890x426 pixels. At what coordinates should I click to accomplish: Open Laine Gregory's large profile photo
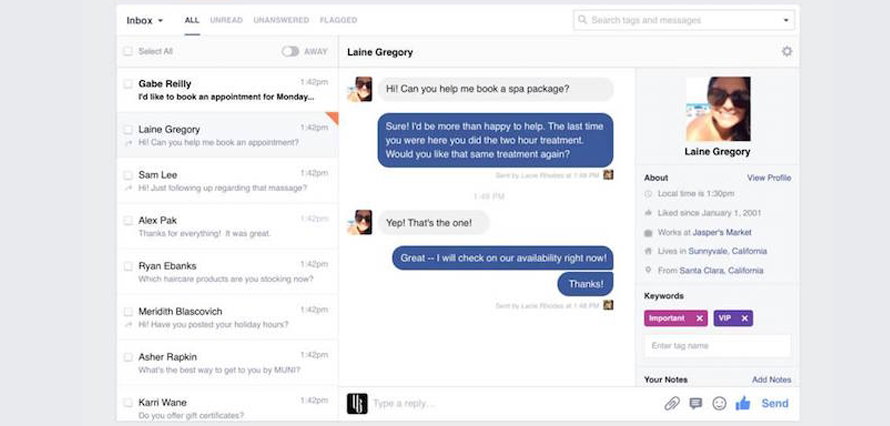click(717, 109)
